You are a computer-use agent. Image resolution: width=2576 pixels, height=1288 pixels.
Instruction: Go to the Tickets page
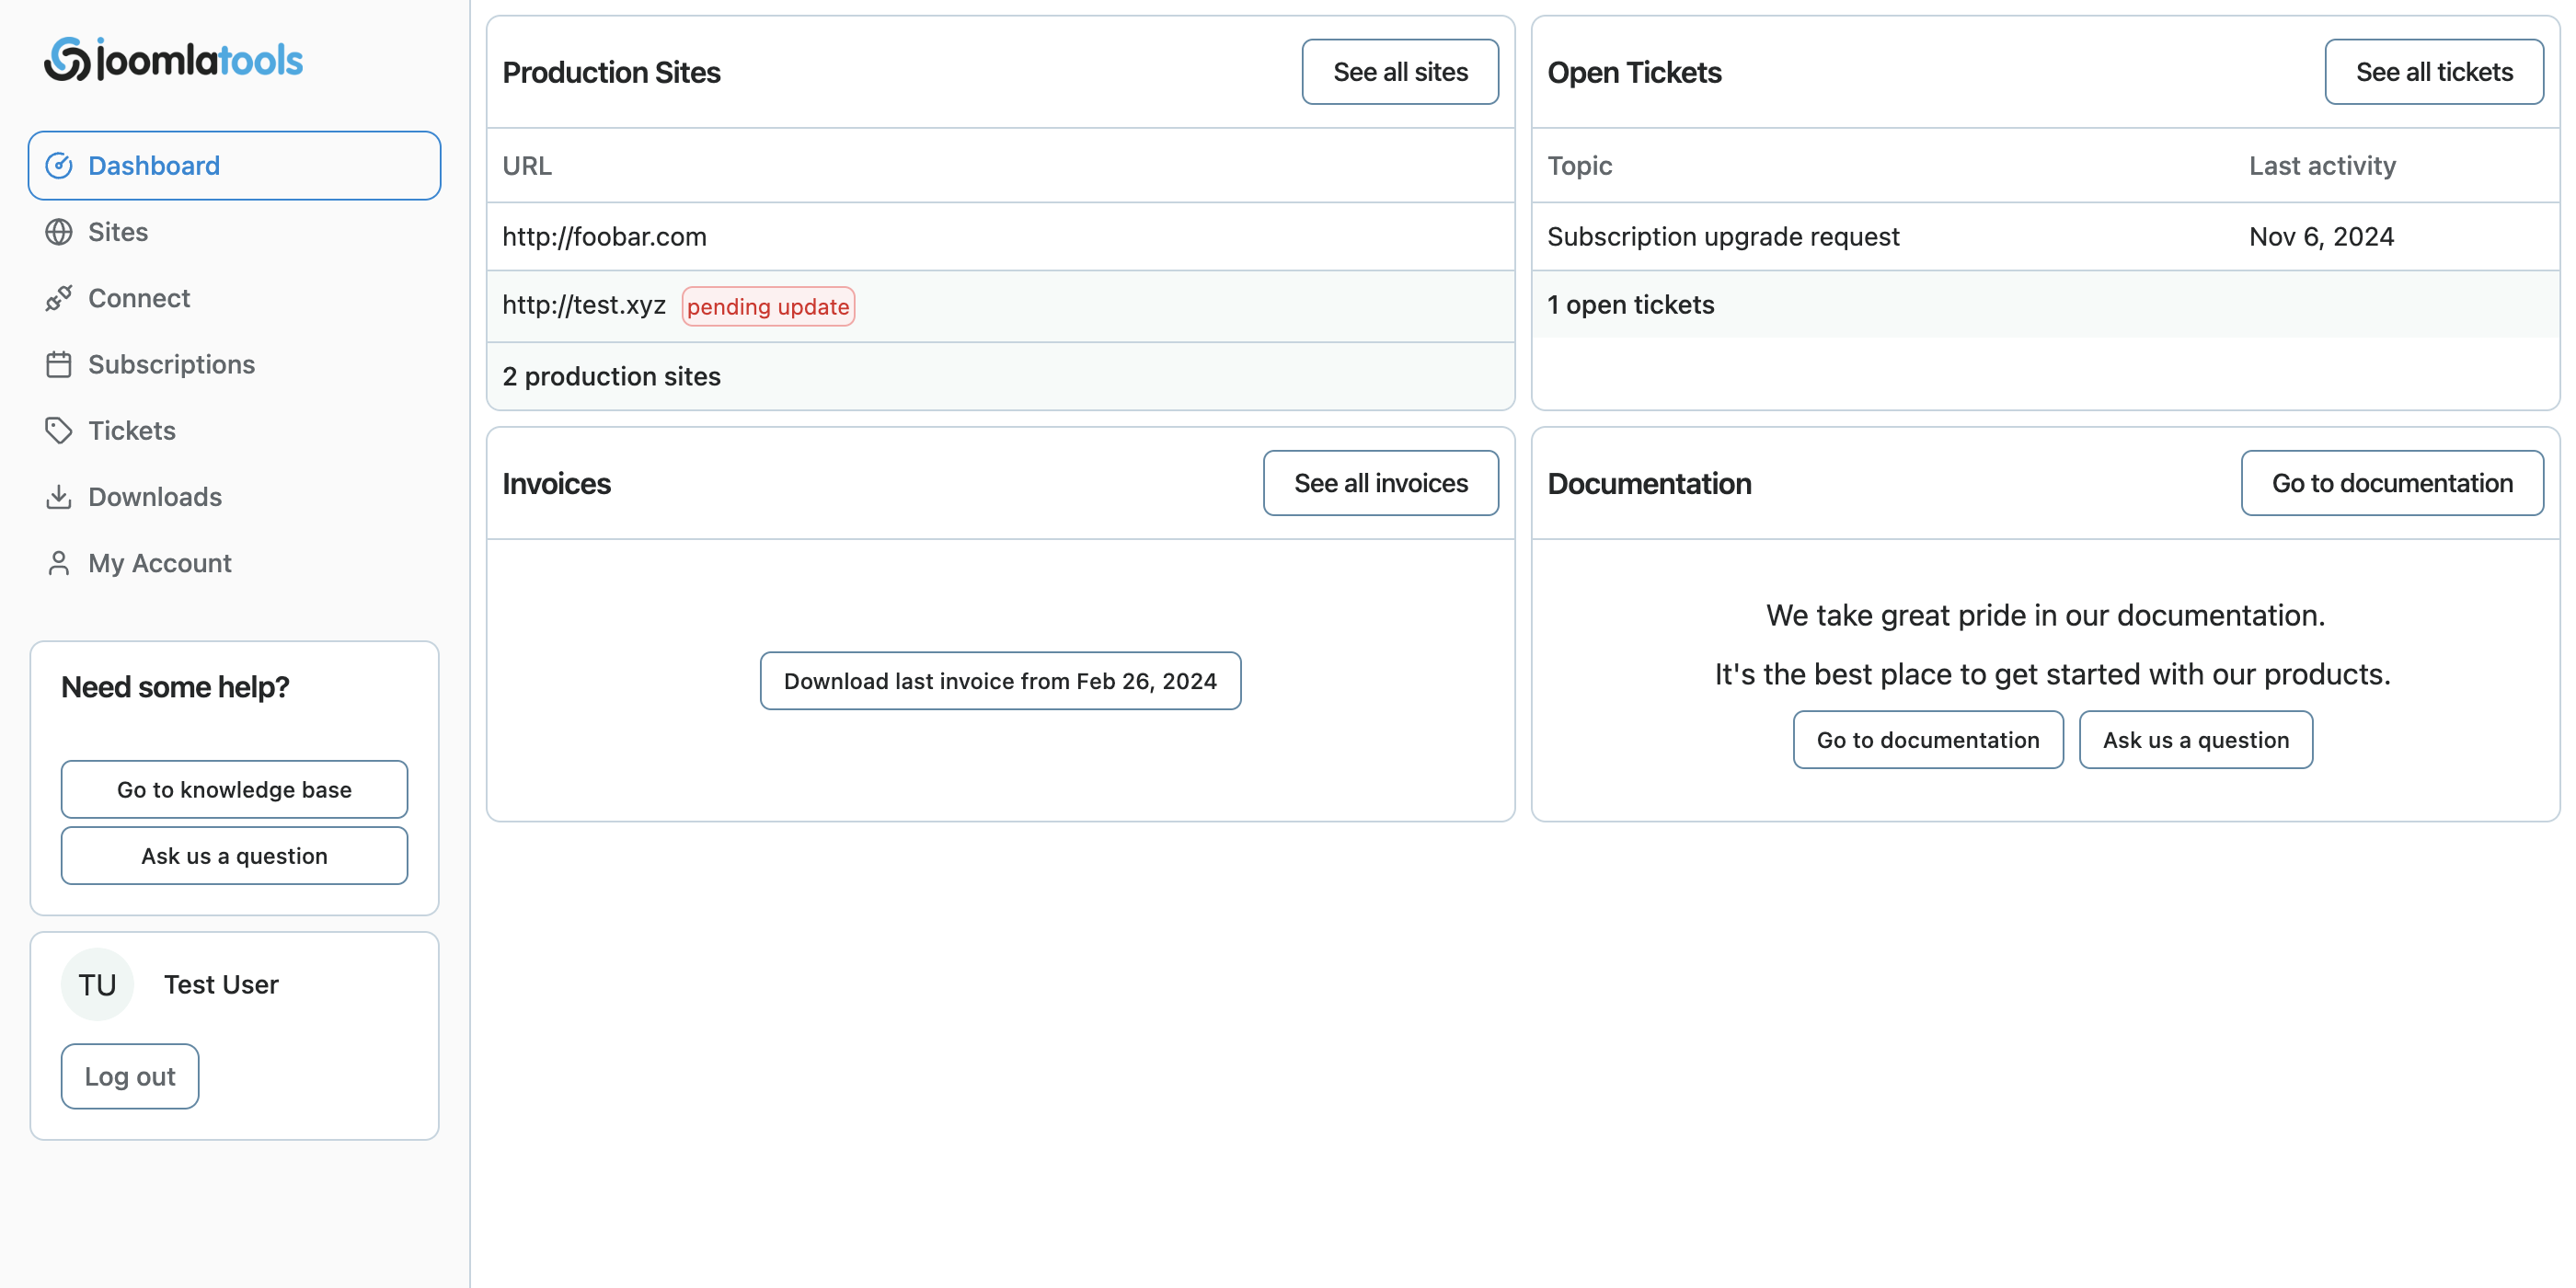point(131,431)
